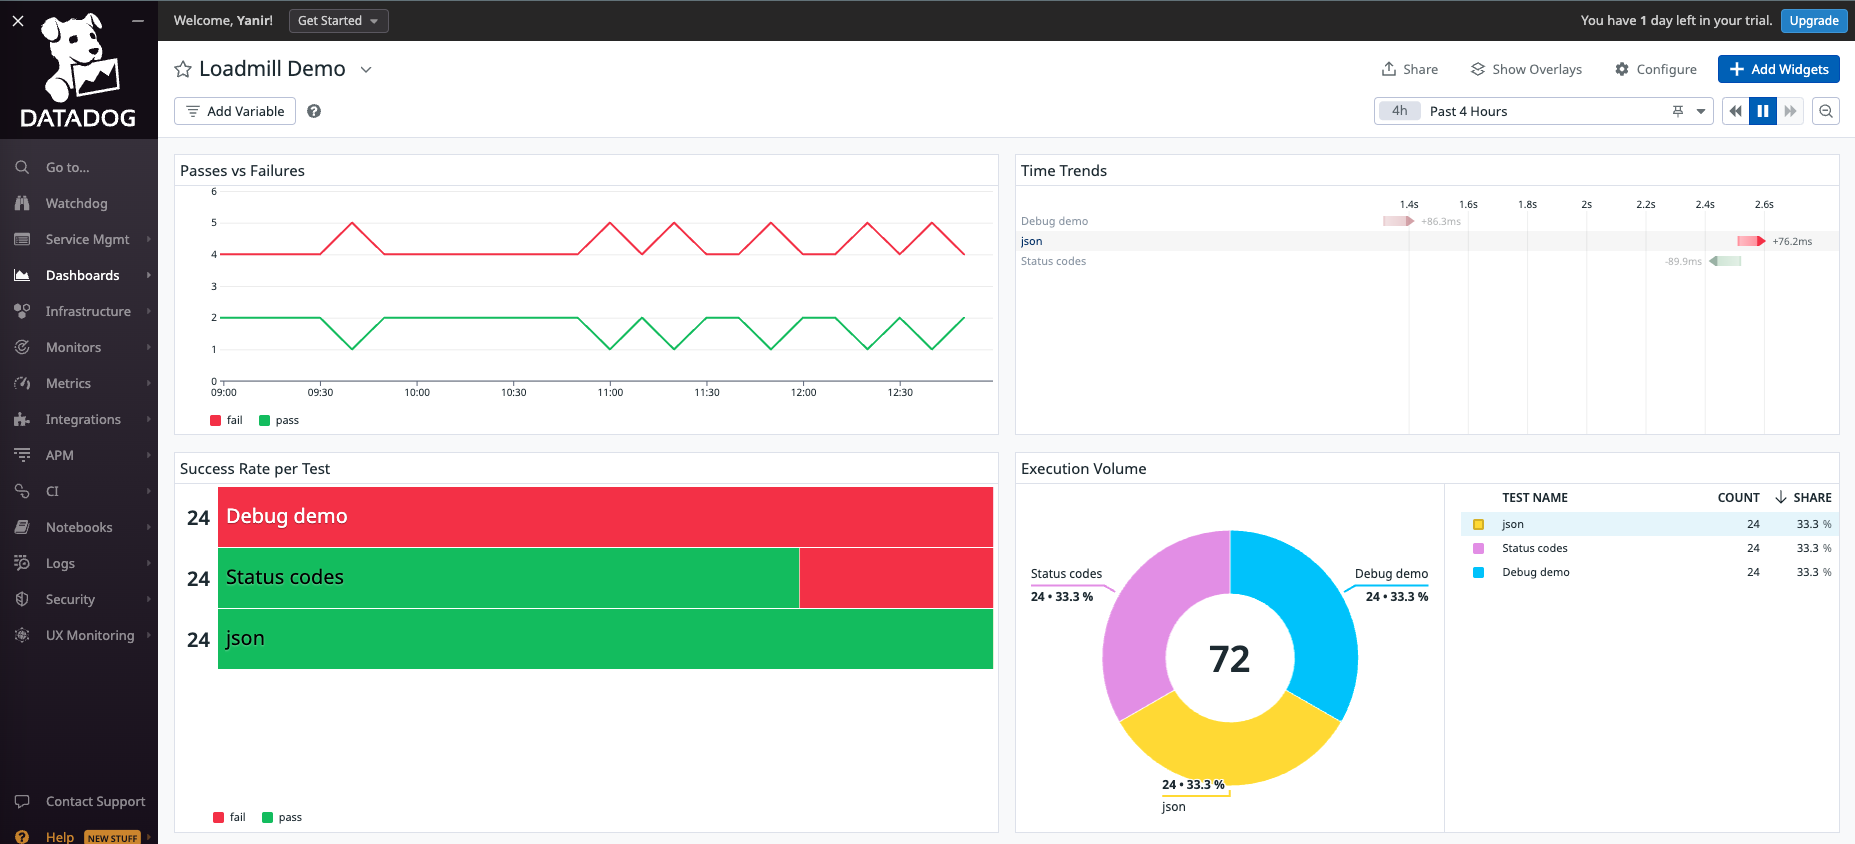Click the help question mark icon
The height and width of the screenshot is (844, 1855).
(314, 111)
